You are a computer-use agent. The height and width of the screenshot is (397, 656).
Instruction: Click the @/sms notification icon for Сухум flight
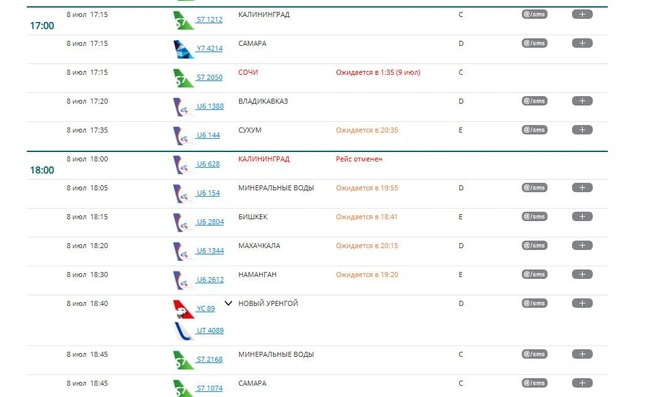[534, 130]
